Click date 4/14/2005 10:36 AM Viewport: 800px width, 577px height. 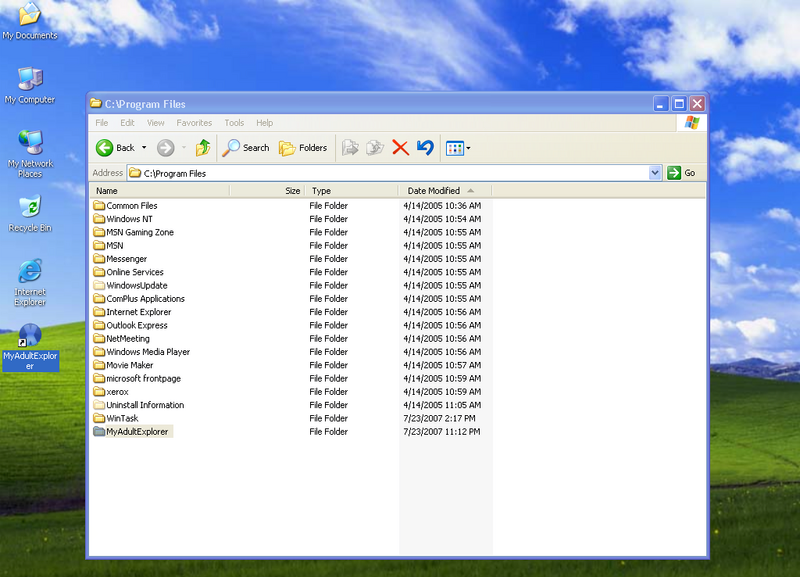click(x=442, y=206)
